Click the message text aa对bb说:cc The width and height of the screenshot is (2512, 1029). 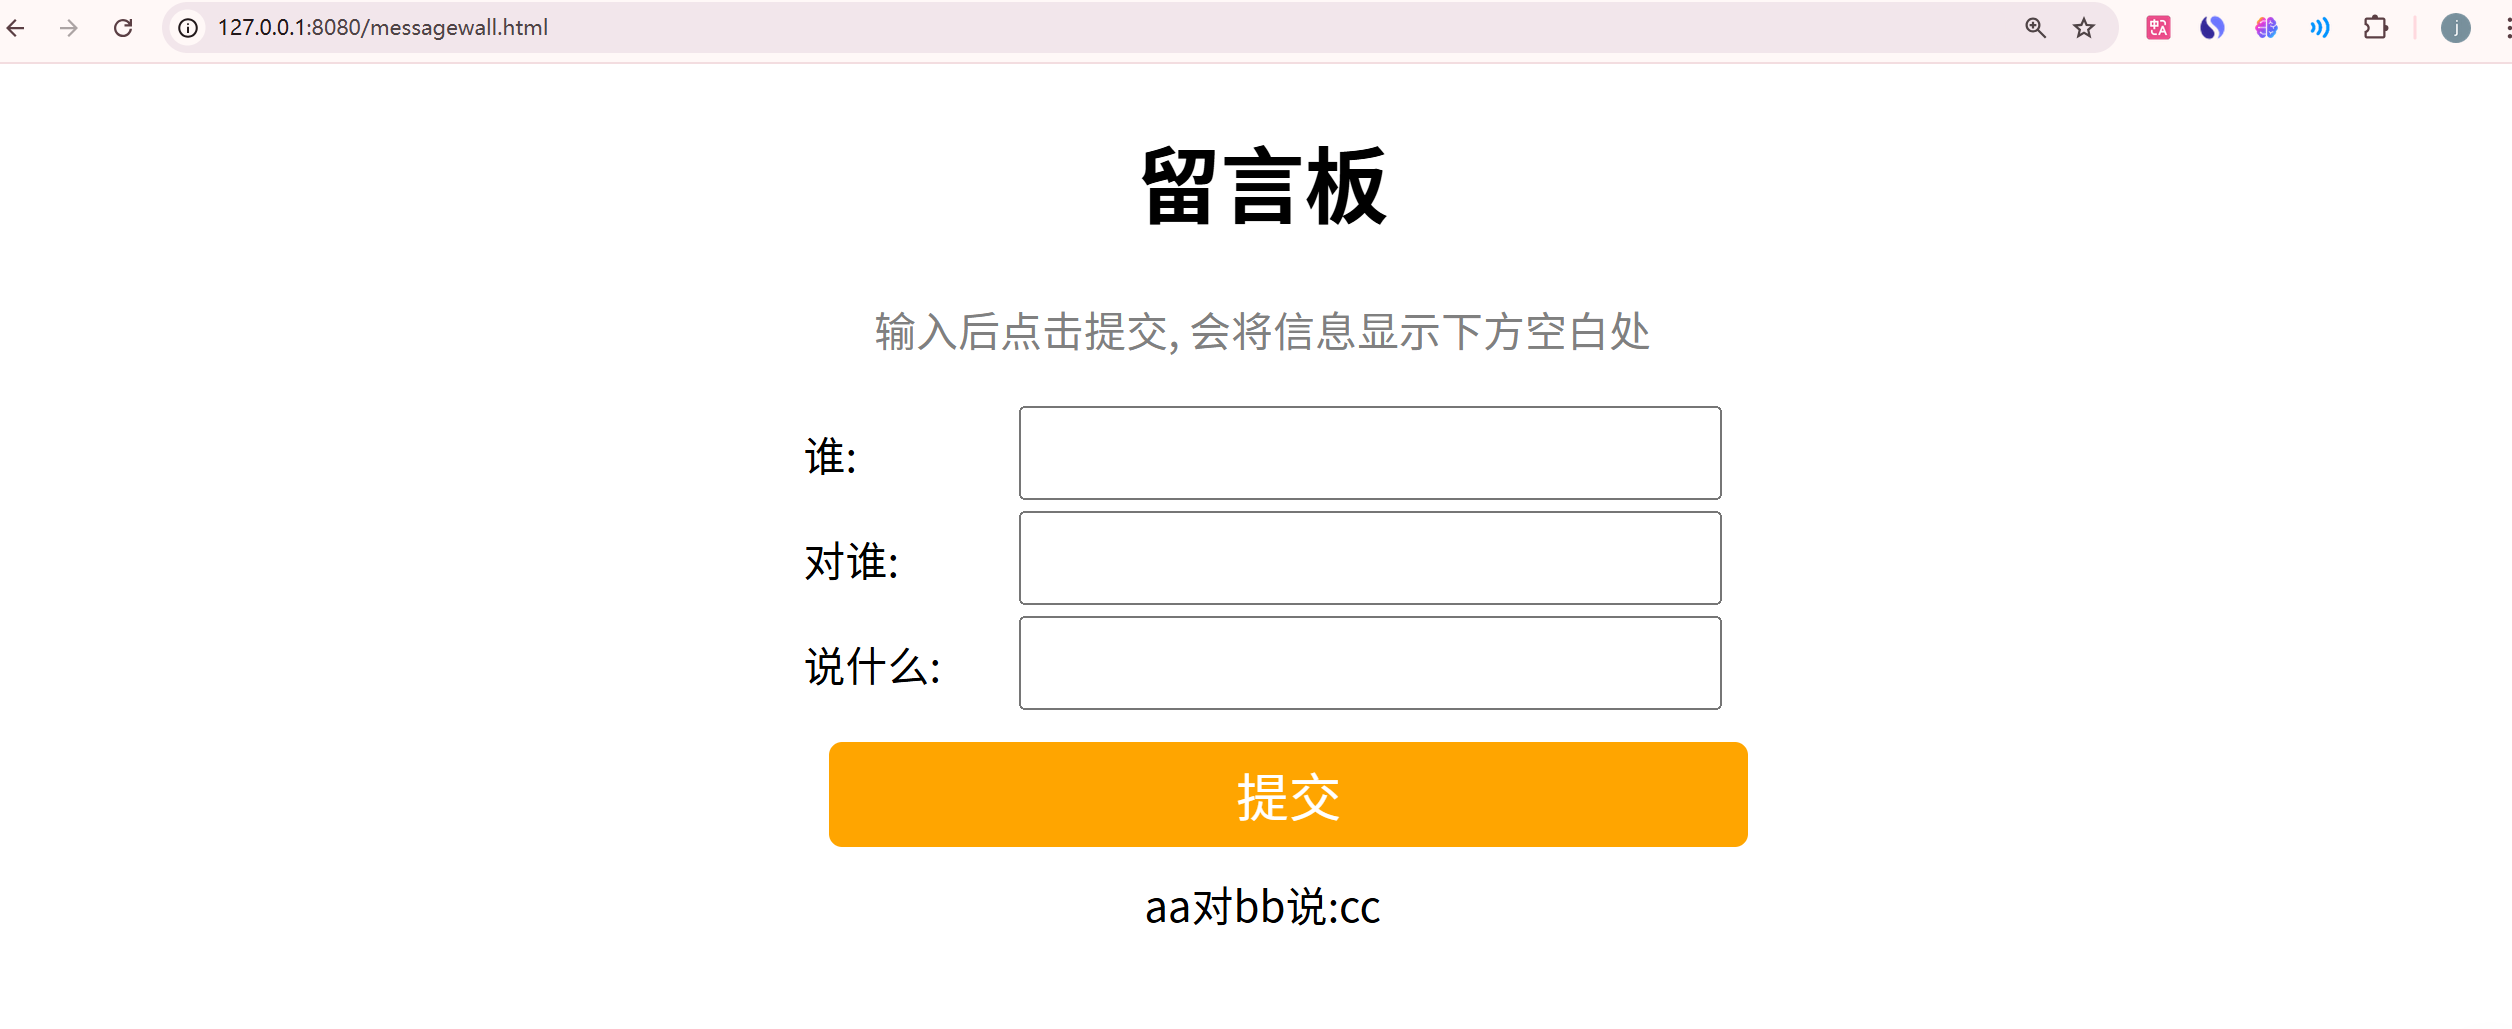pyautogui.click(x=1262, y=908)
